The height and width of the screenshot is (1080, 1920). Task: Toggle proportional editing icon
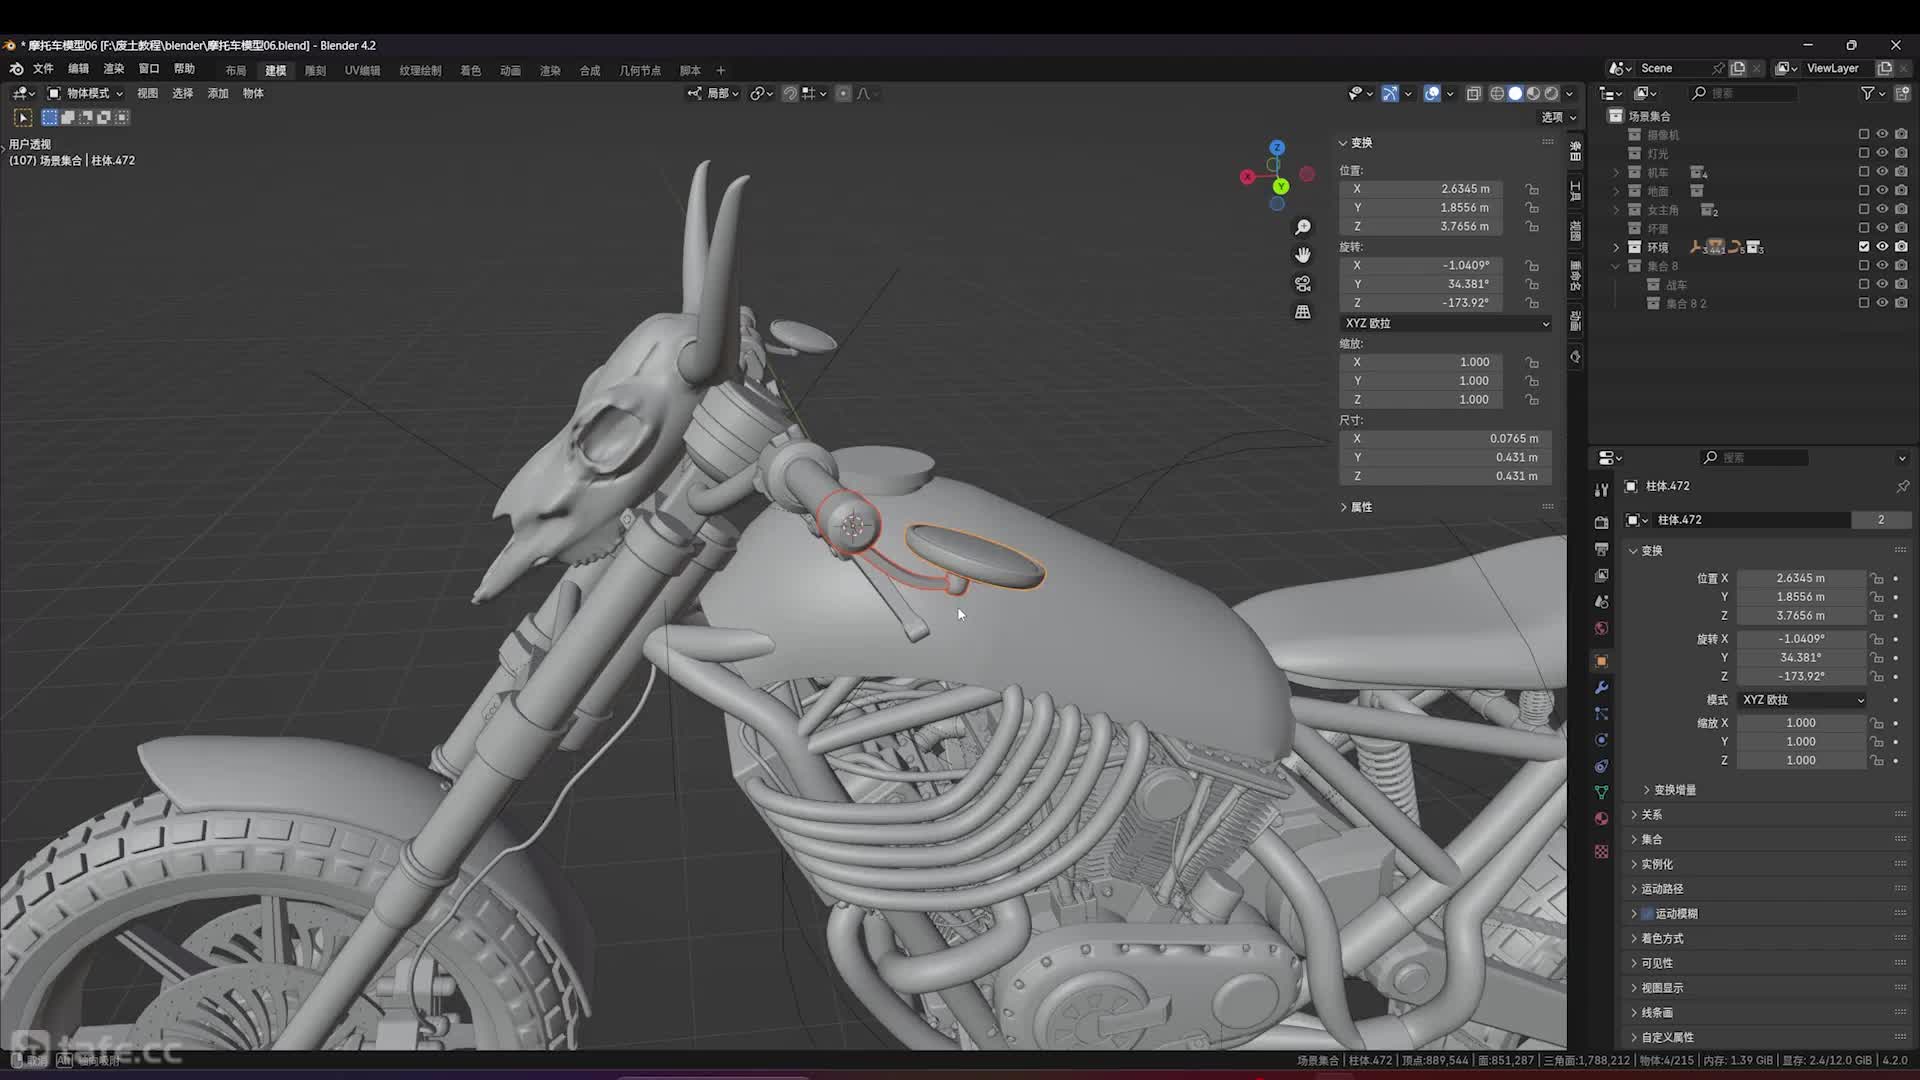coord(843,93)
